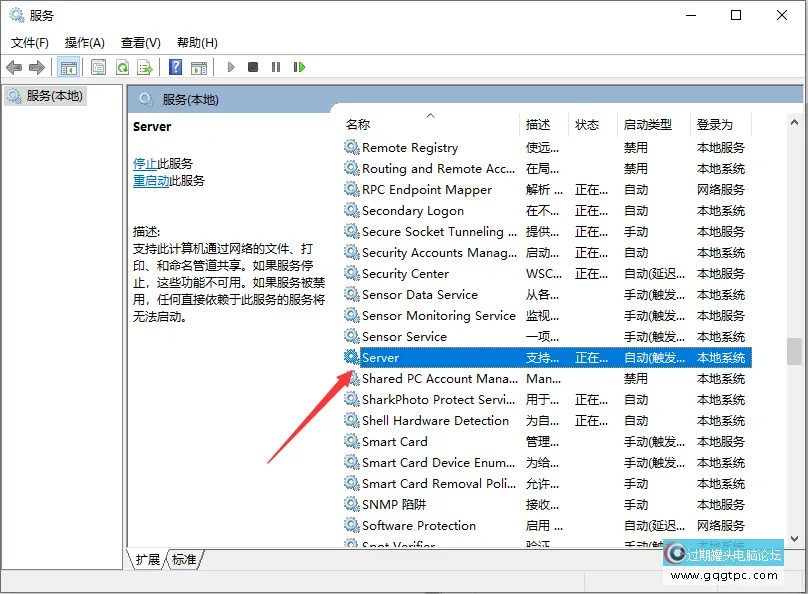Click the forward navigation arrow

click(35, 67)
